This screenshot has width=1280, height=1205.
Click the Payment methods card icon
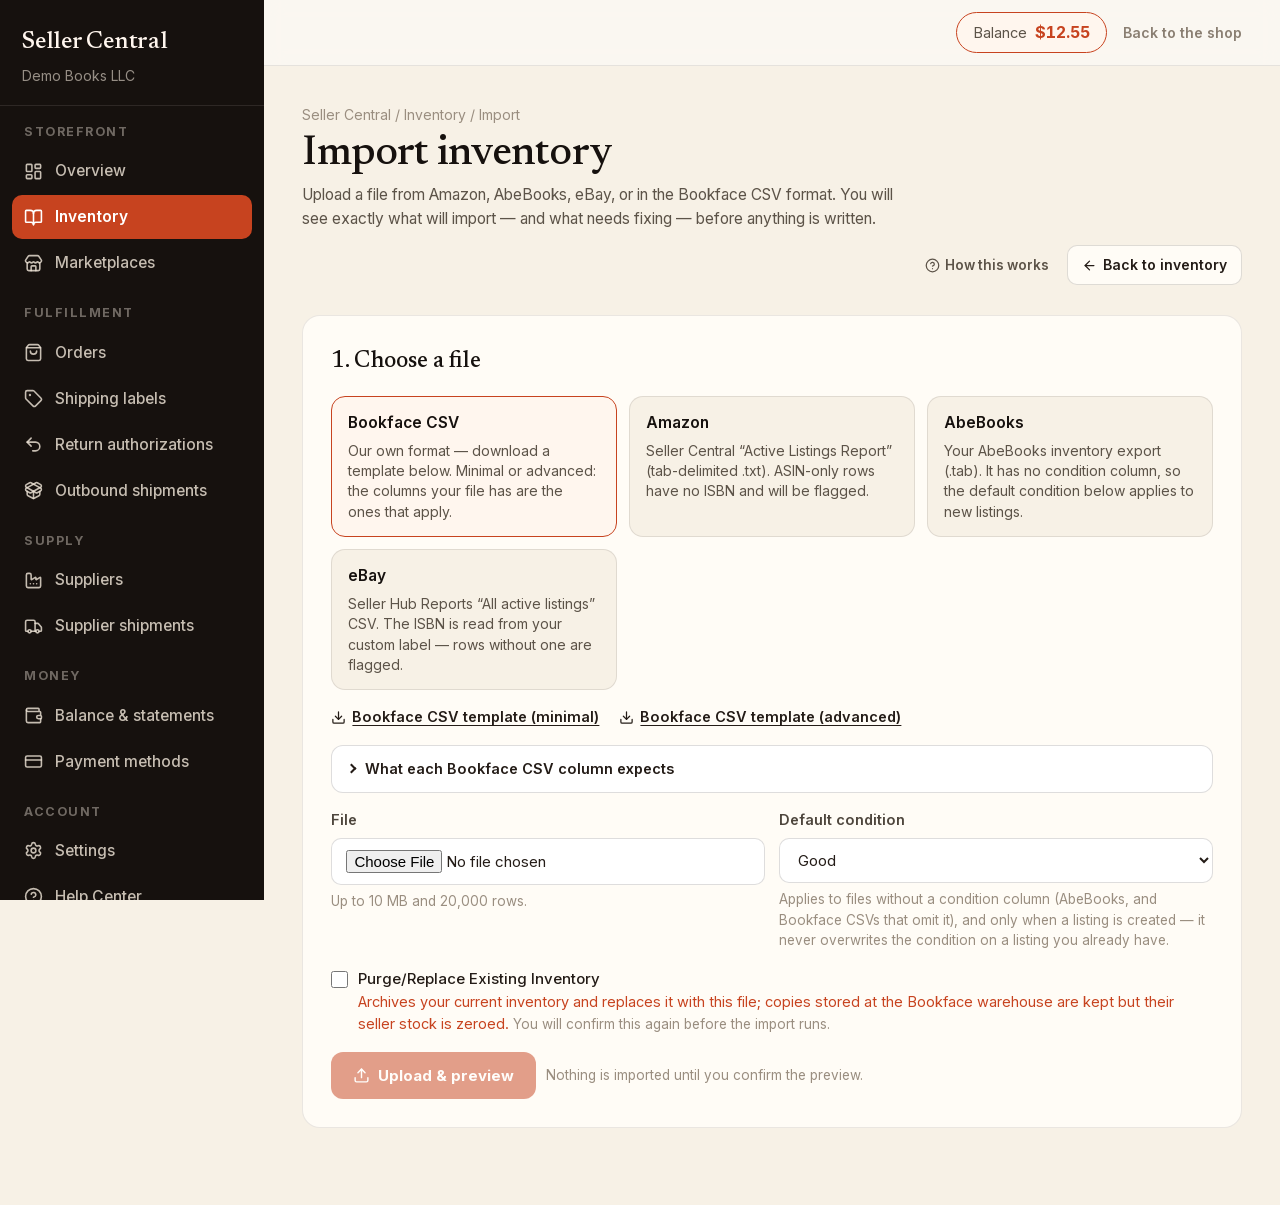(34, 762)
